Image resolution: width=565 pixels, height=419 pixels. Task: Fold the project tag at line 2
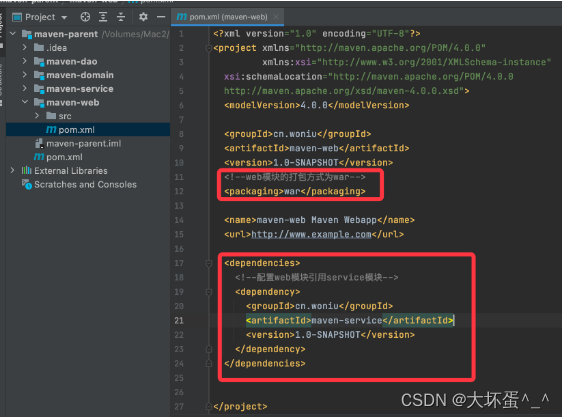(209, 48)
